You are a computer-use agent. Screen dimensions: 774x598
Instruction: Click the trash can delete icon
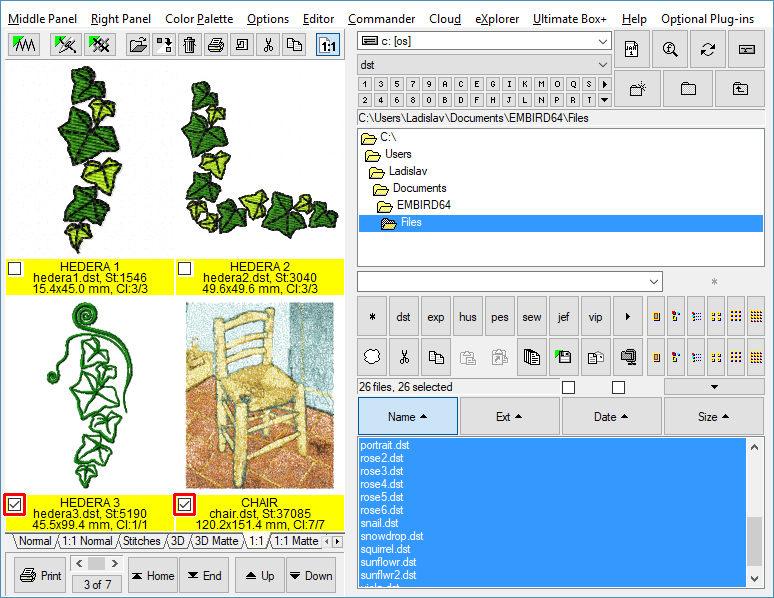pos(190,45)
